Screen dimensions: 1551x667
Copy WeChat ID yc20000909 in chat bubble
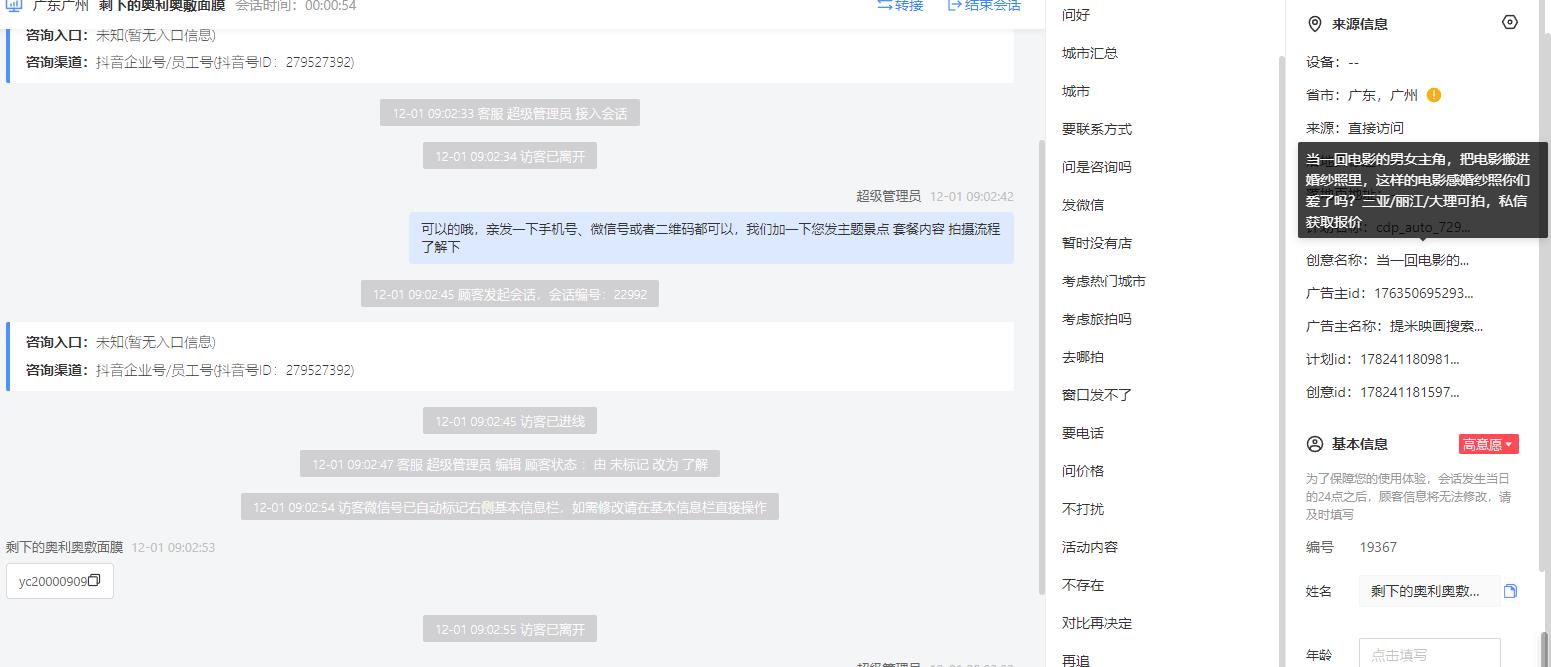(x=95, y=581)
